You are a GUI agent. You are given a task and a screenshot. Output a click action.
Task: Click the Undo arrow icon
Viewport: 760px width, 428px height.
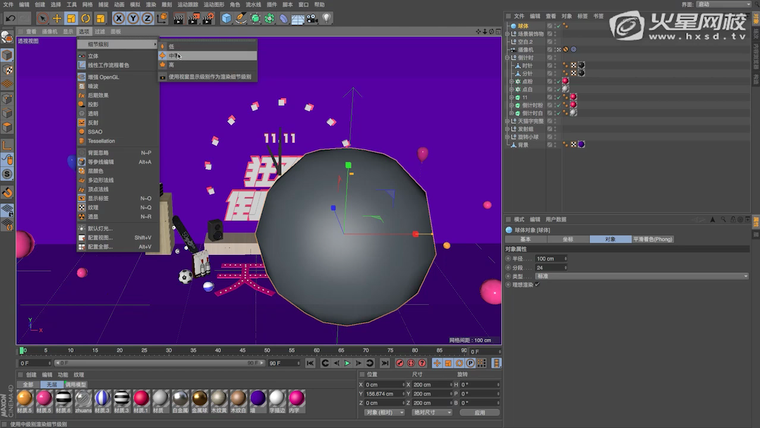(x=10, y=18)
